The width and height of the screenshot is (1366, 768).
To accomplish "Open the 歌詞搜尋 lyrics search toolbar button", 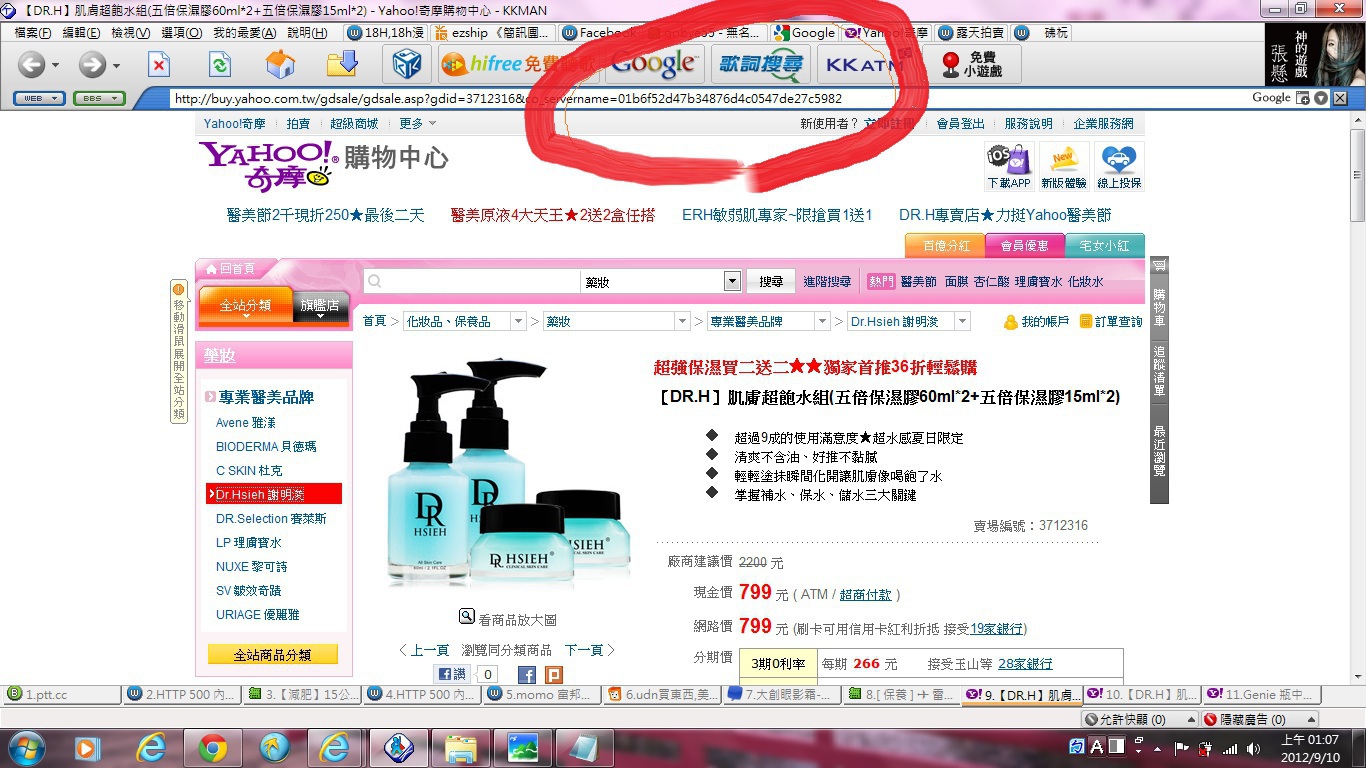I will click(x=762, y=65).
